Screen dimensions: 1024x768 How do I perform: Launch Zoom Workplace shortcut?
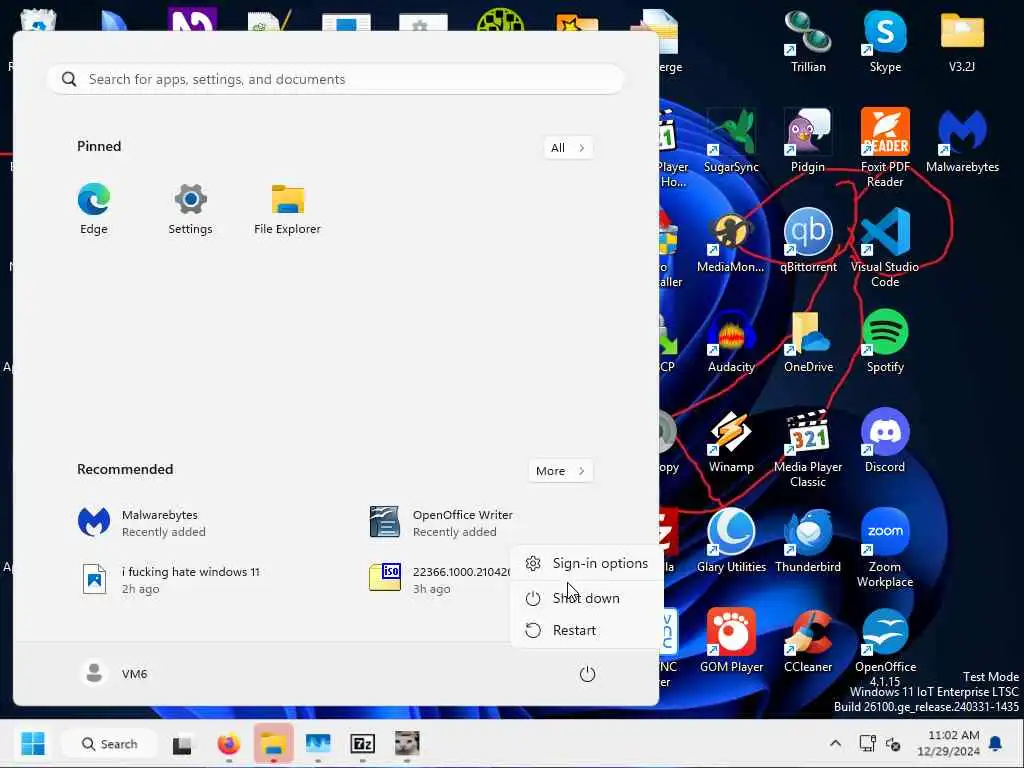[885, 548]
